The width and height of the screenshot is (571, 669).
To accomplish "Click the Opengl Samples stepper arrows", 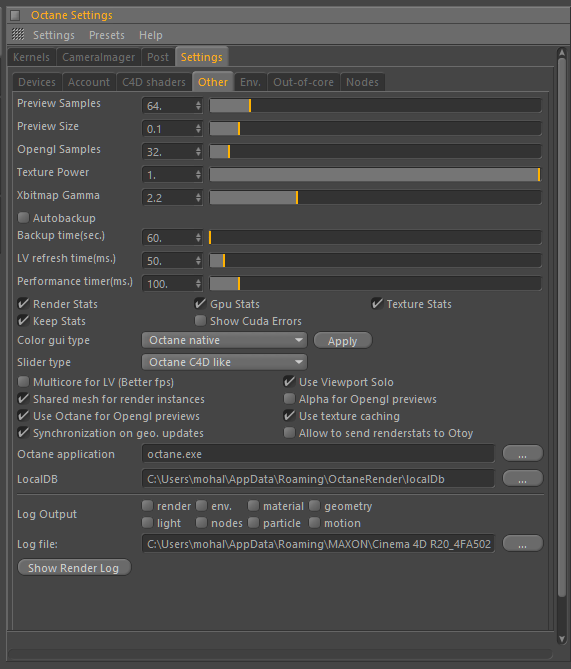I will [198, 152].
